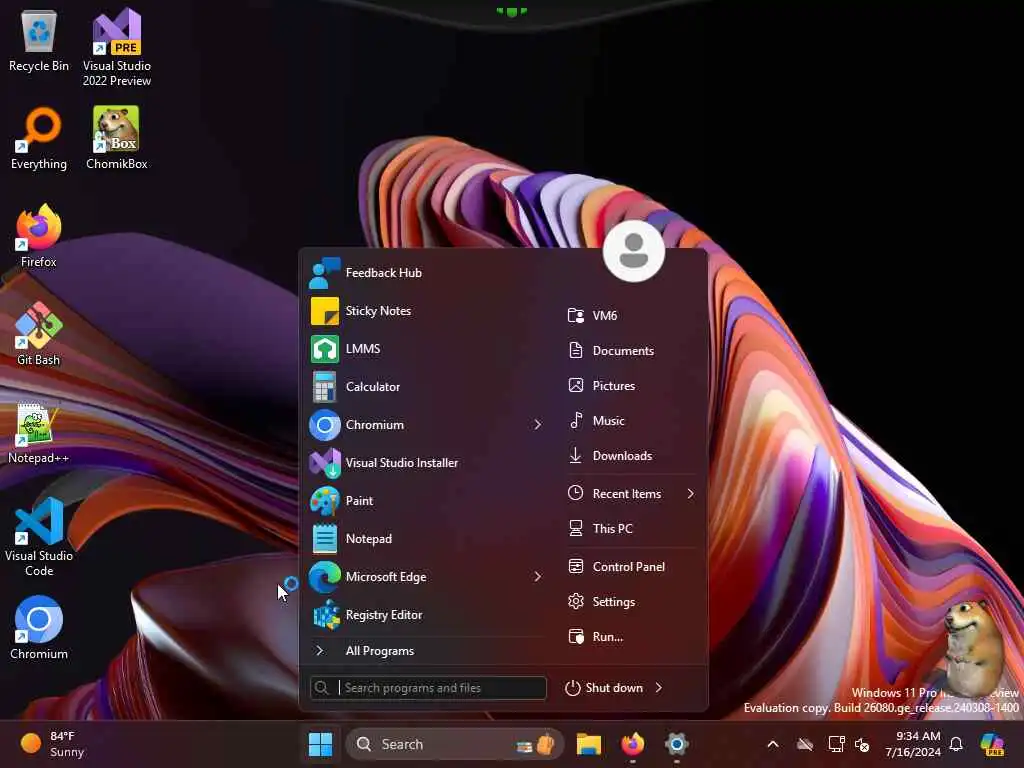Click the crossed-out cloud tray icon
1024x768 pixels.
(805, 744)
